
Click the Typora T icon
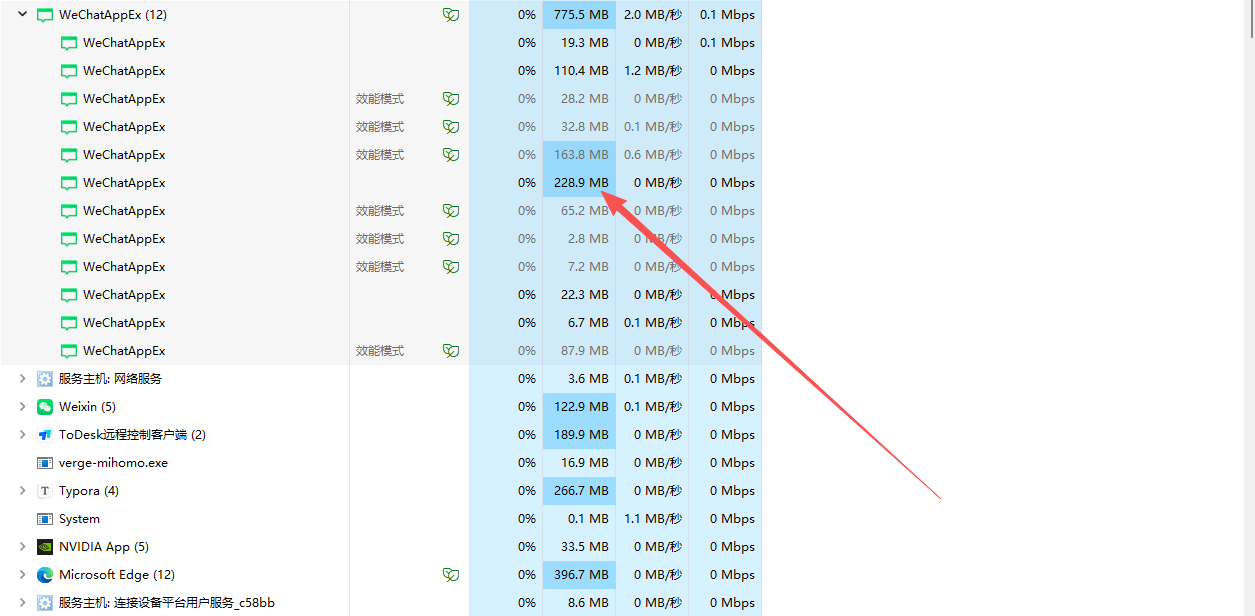(45, 491)
